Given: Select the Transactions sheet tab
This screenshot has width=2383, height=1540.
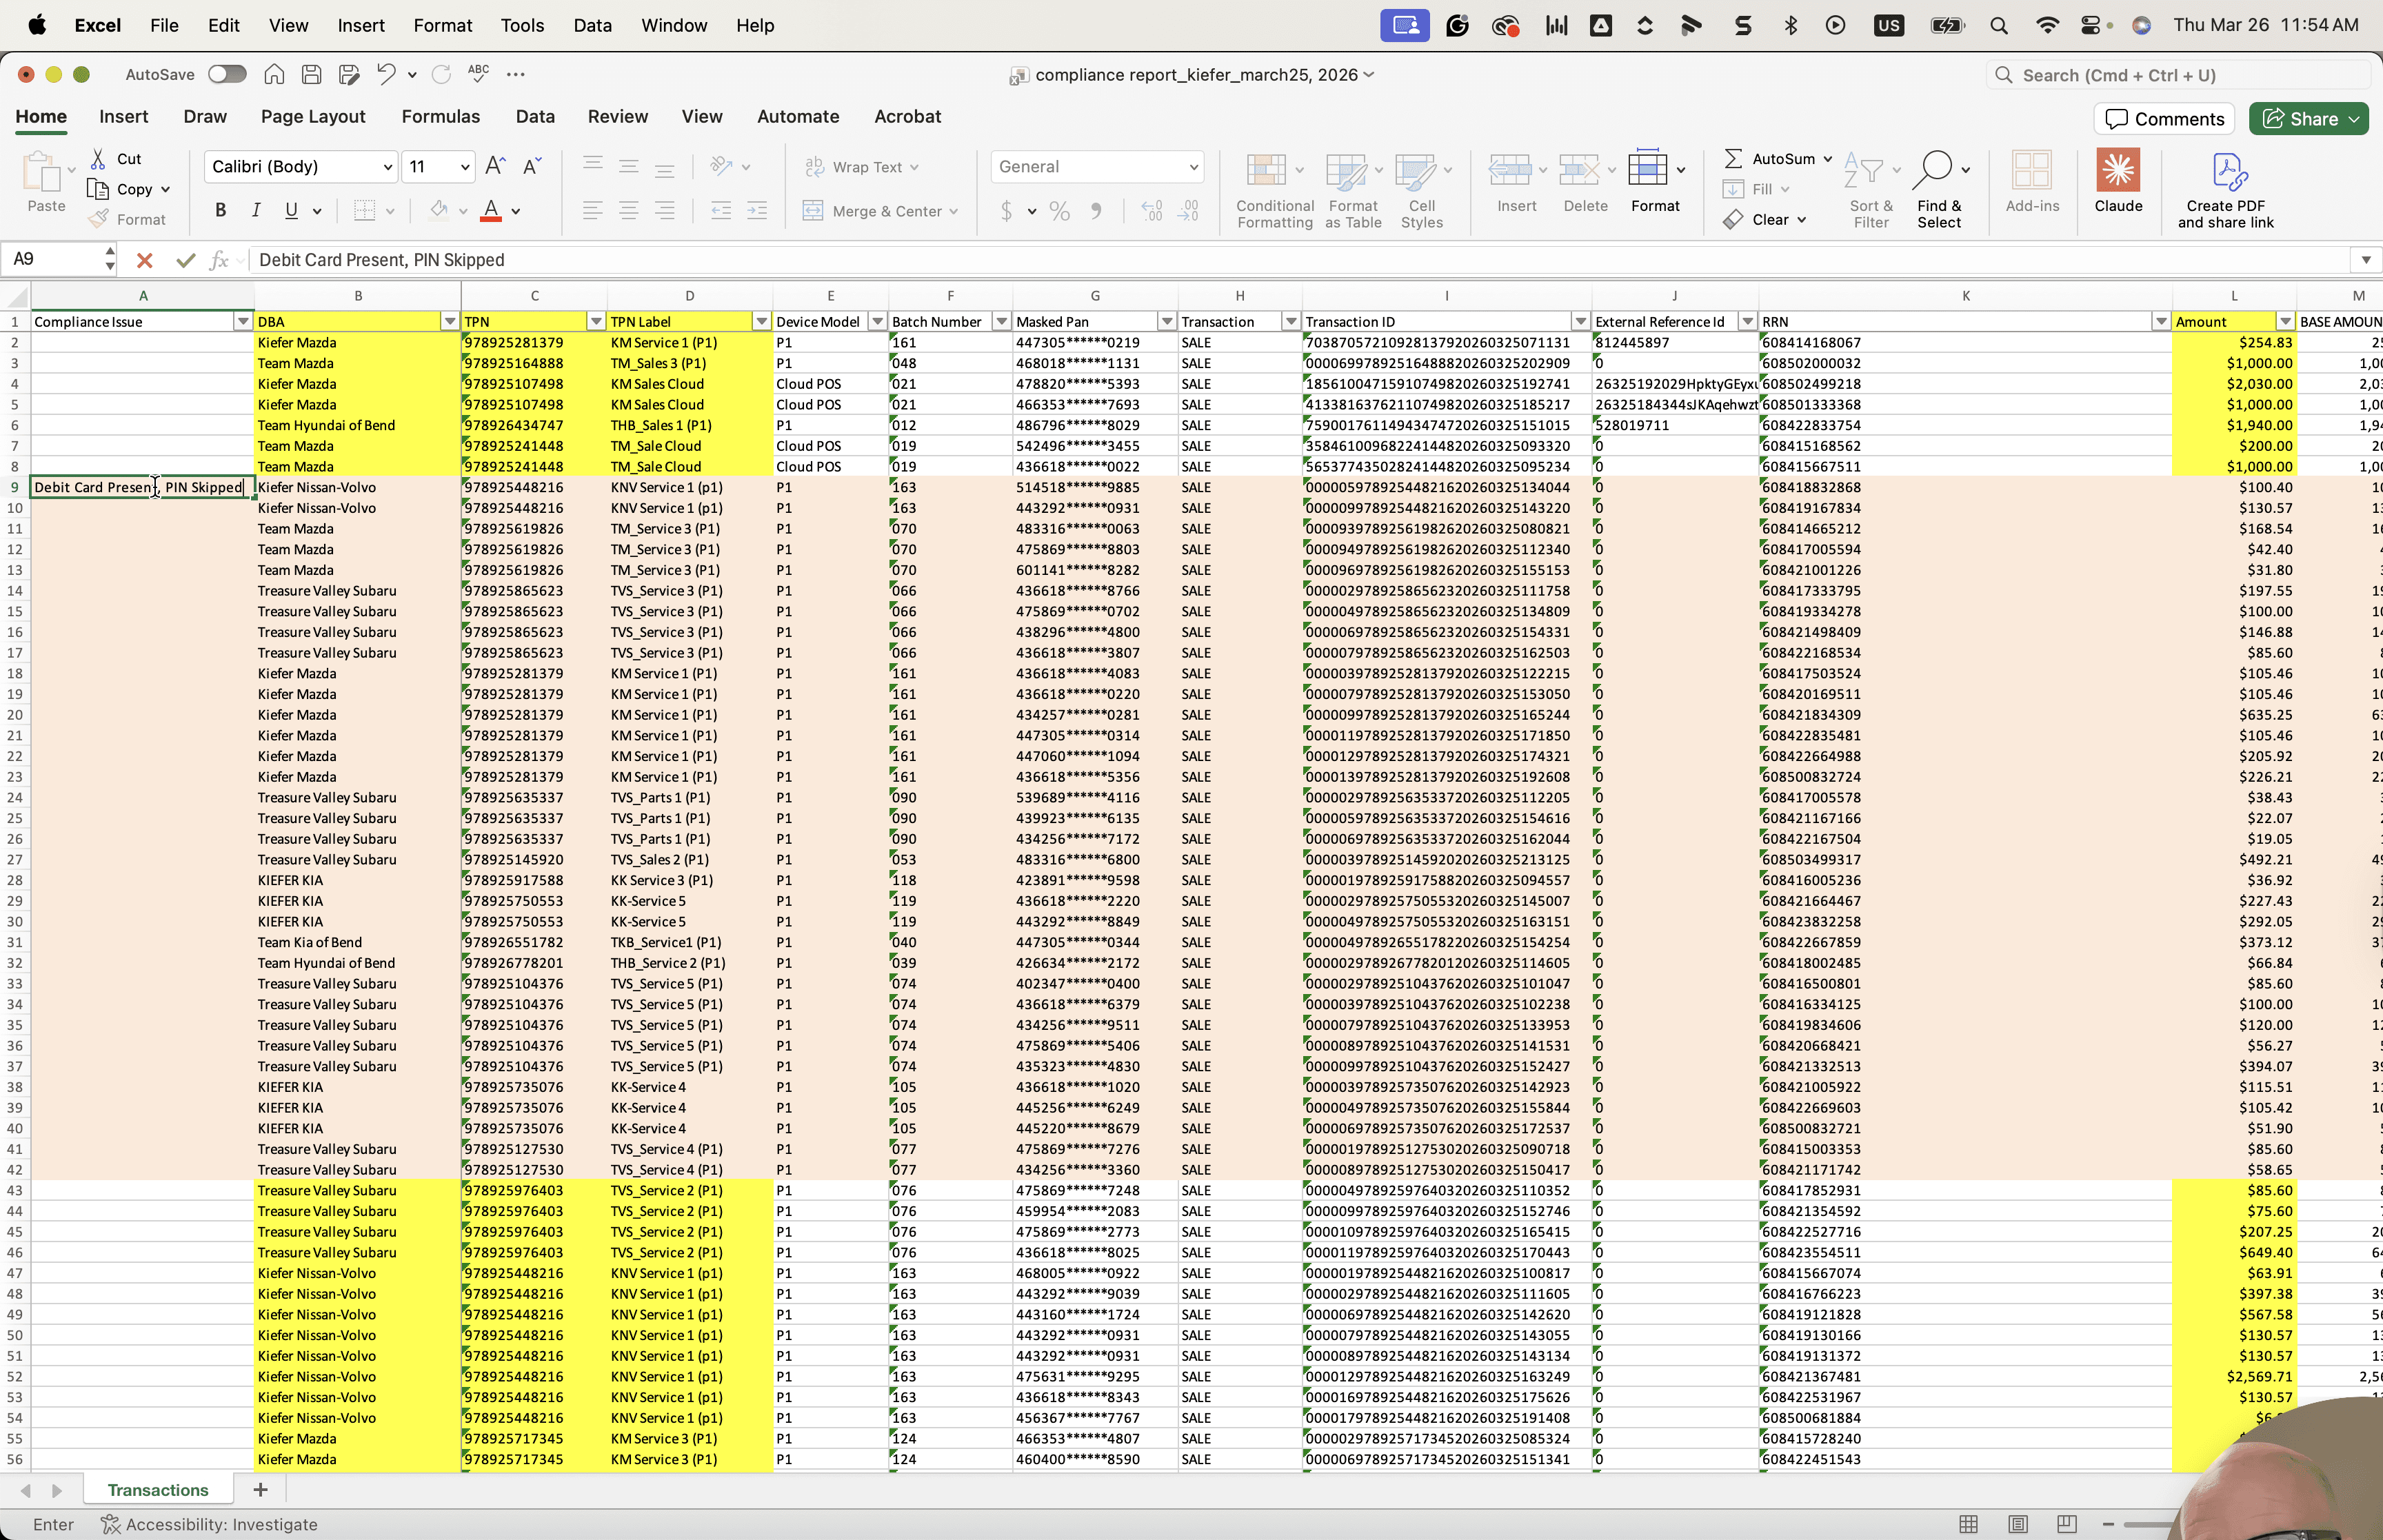Looking at the screenshot, I should [x=158, y=1490].
